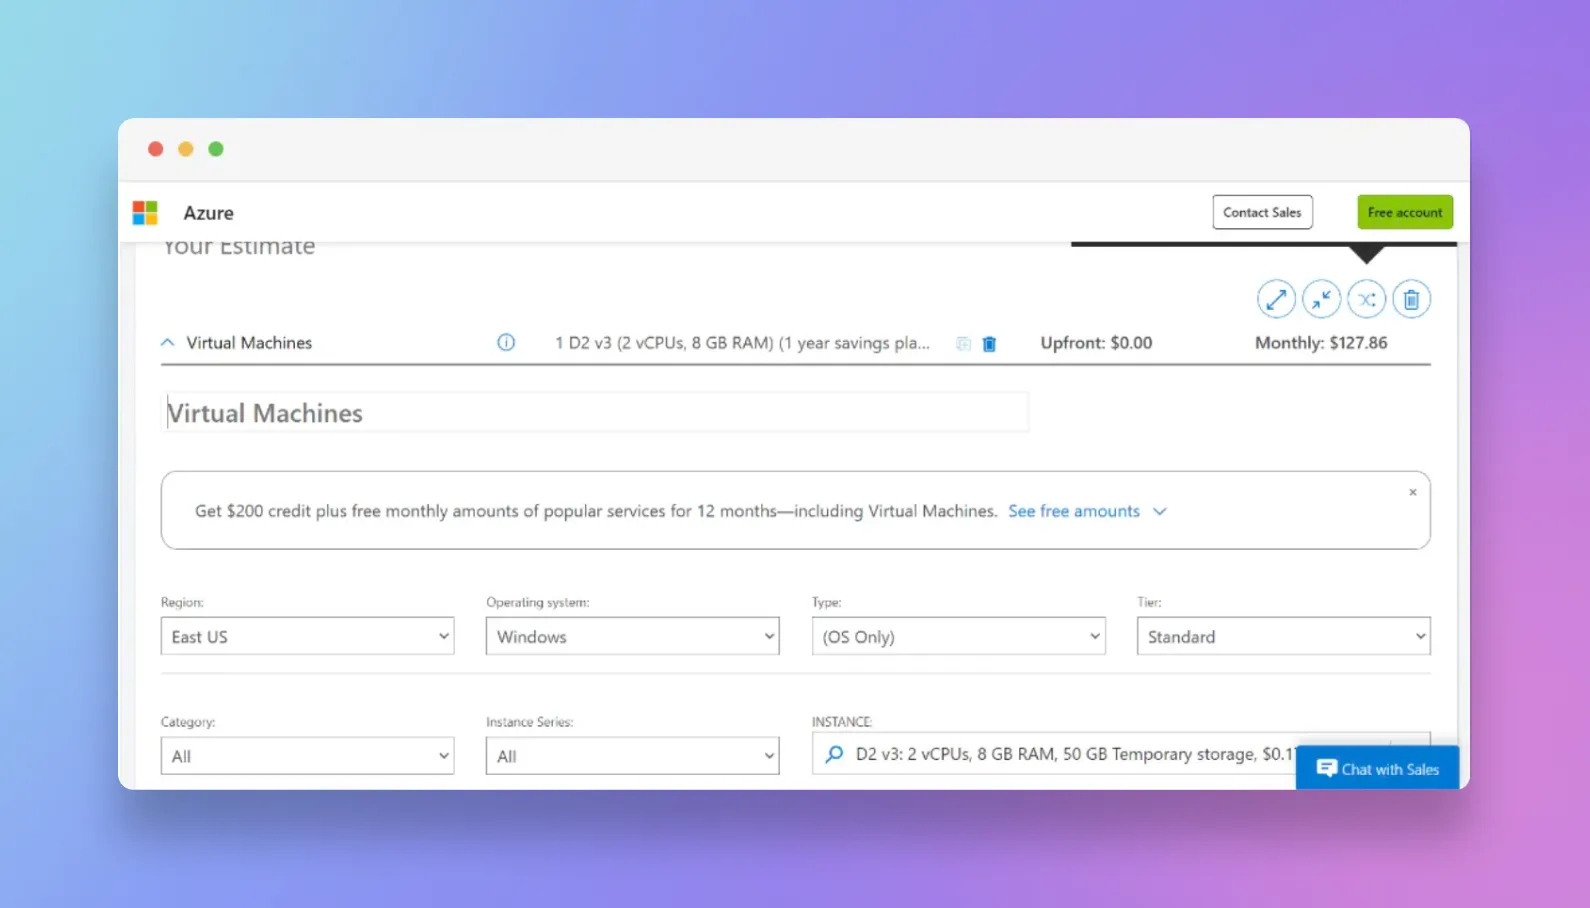Open the Category dropdown
This screenshot has width=1590, height=908.
click(307, 756)
